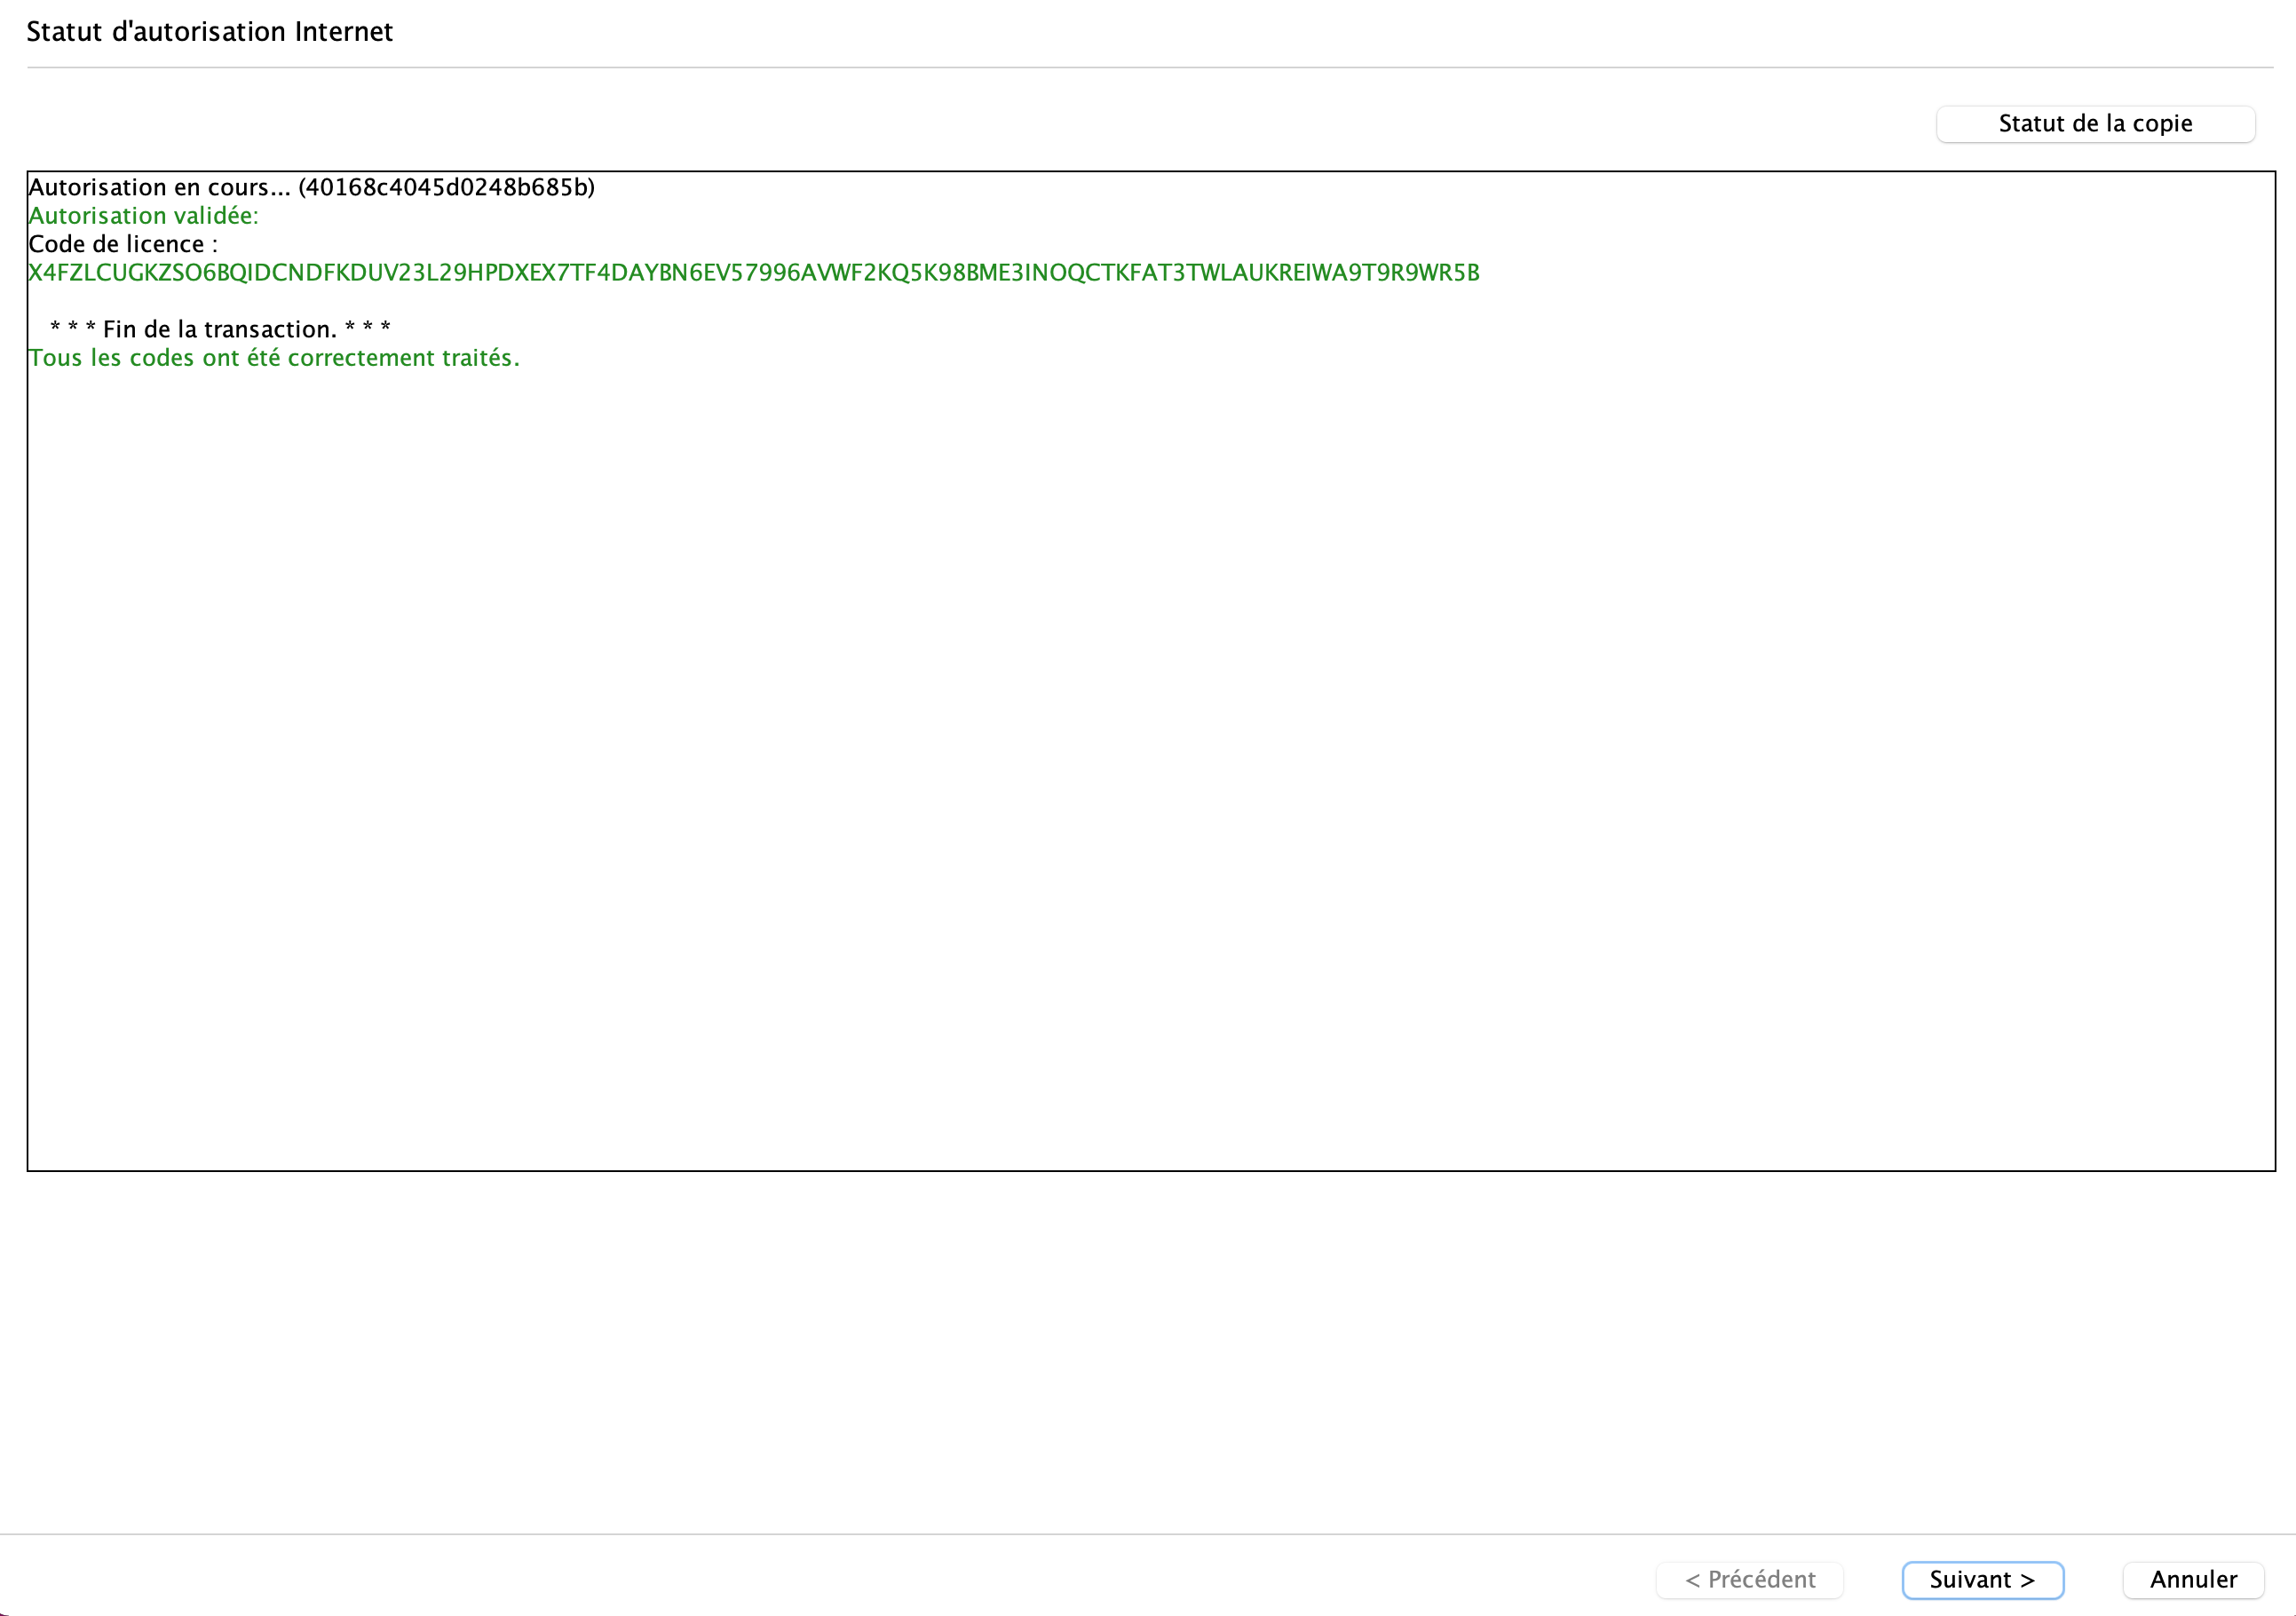This screenshot has height=1616, width=2296.
Task: Click the trailing asterisks after 'transaction.'
Action: tap(367, 328)
